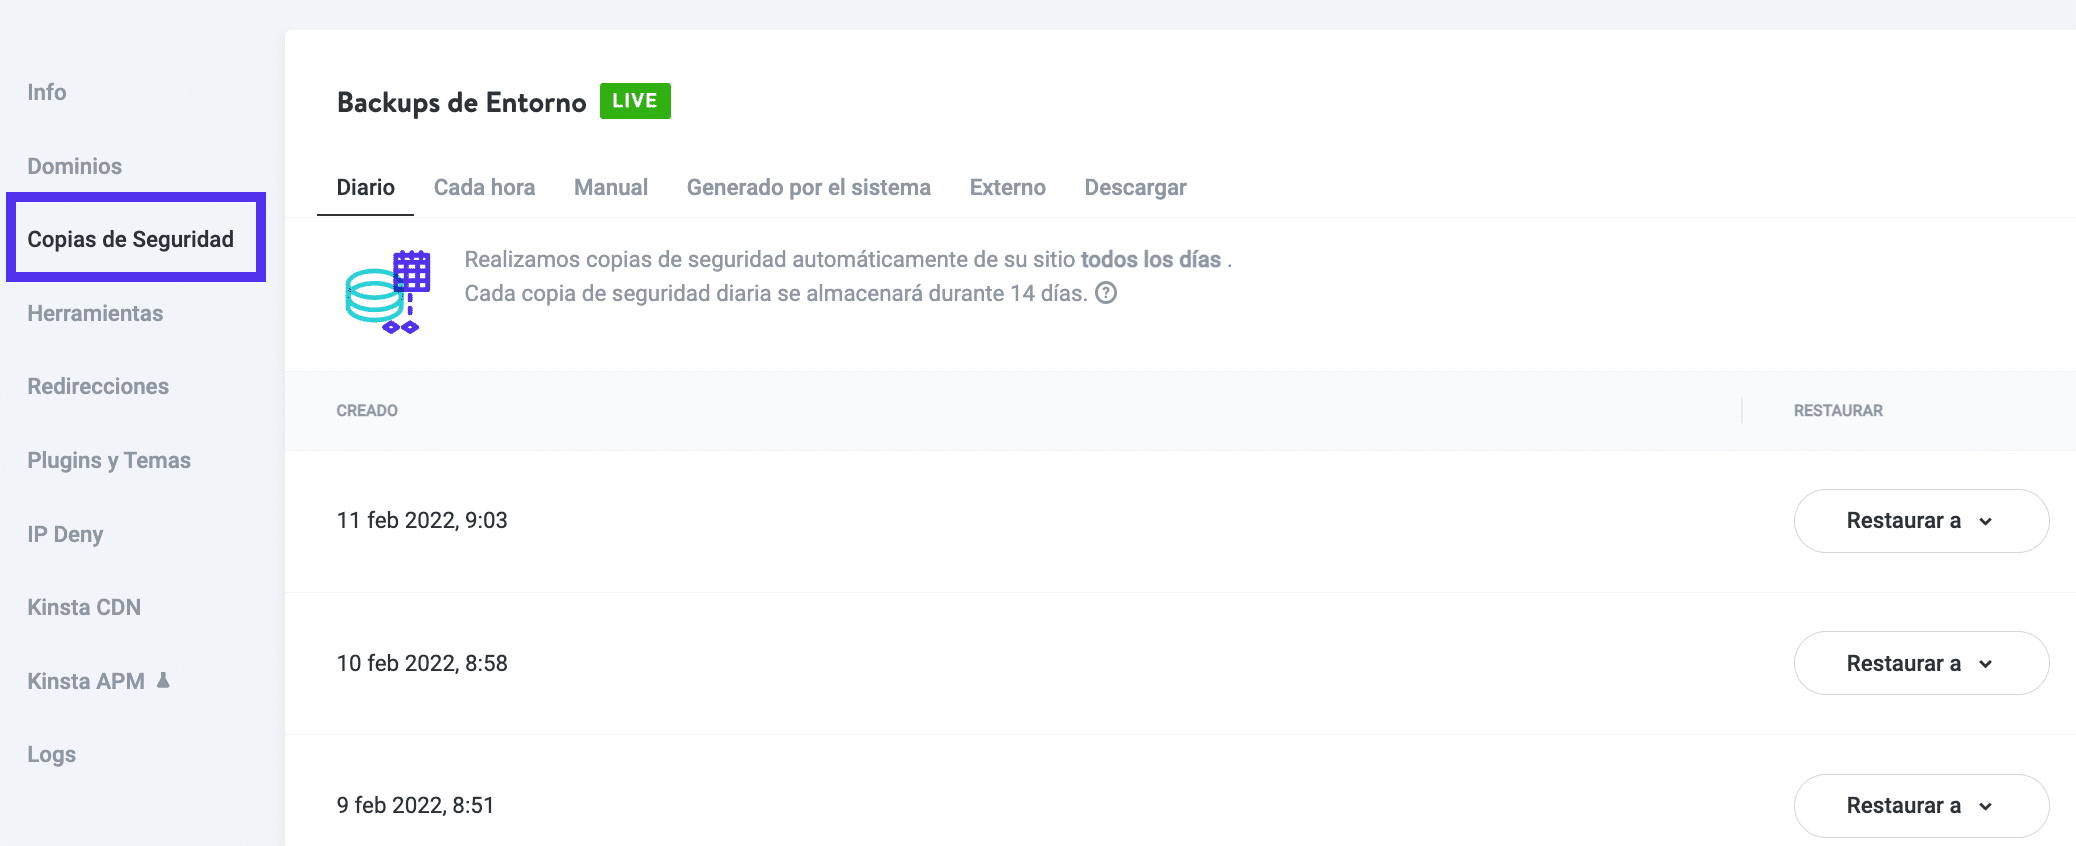Expand Restaurar a for 11 feb 2022

click(1920, 521)
